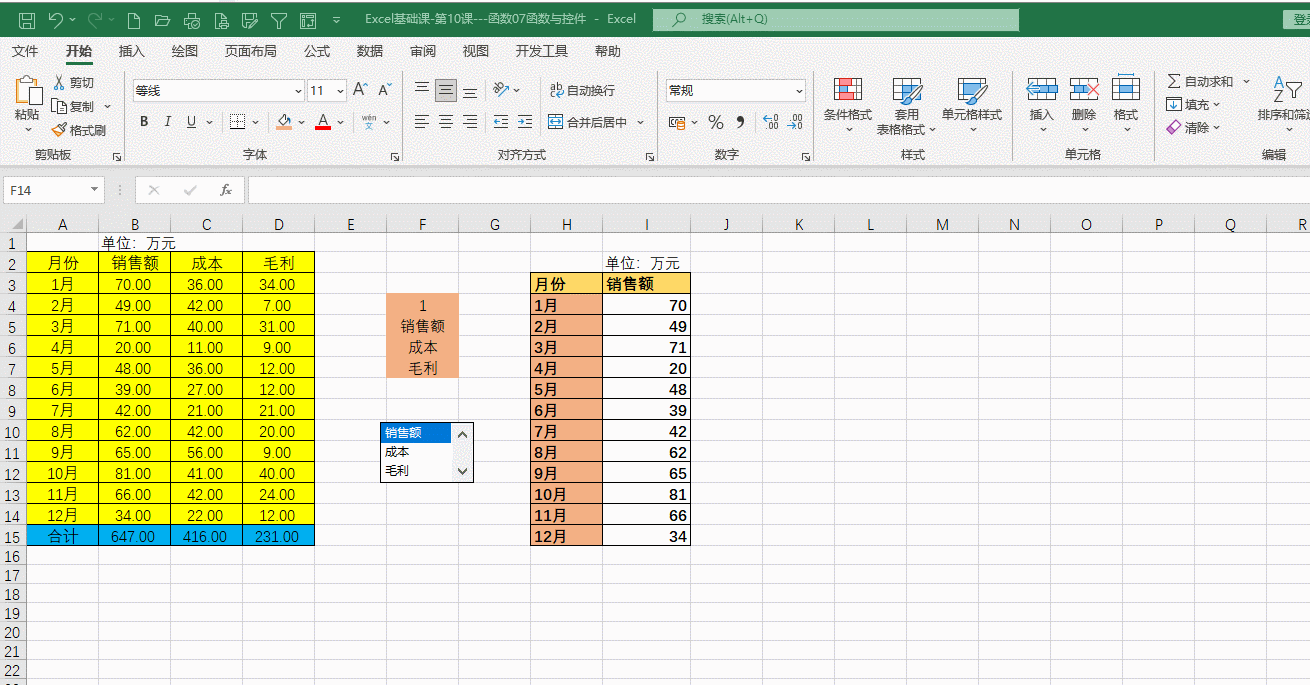The height and width of the screenshot is (685, 1310).
Task: Click the decrease decimal icon
Action: 795,122
